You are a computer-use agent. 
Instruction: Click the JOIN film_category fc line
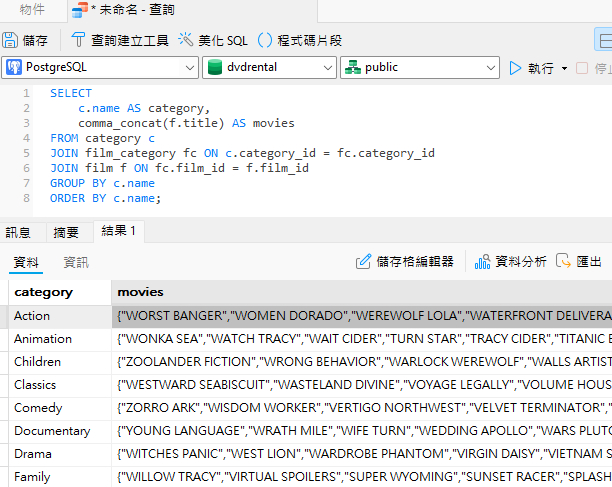[x=242, y=153]
